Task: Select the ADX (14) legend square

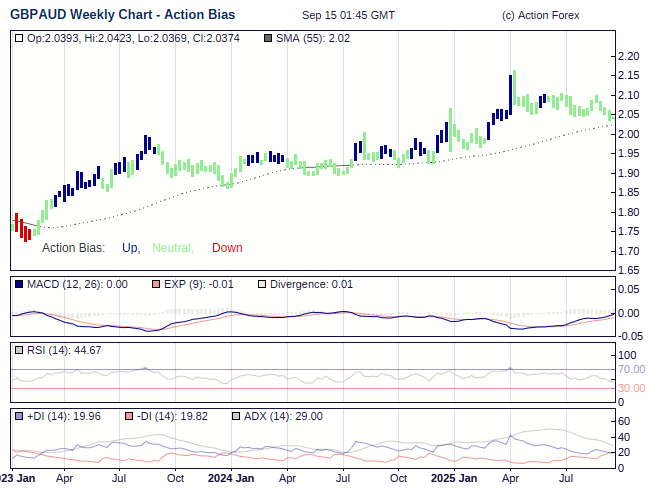Action: [x=235, y=416]
